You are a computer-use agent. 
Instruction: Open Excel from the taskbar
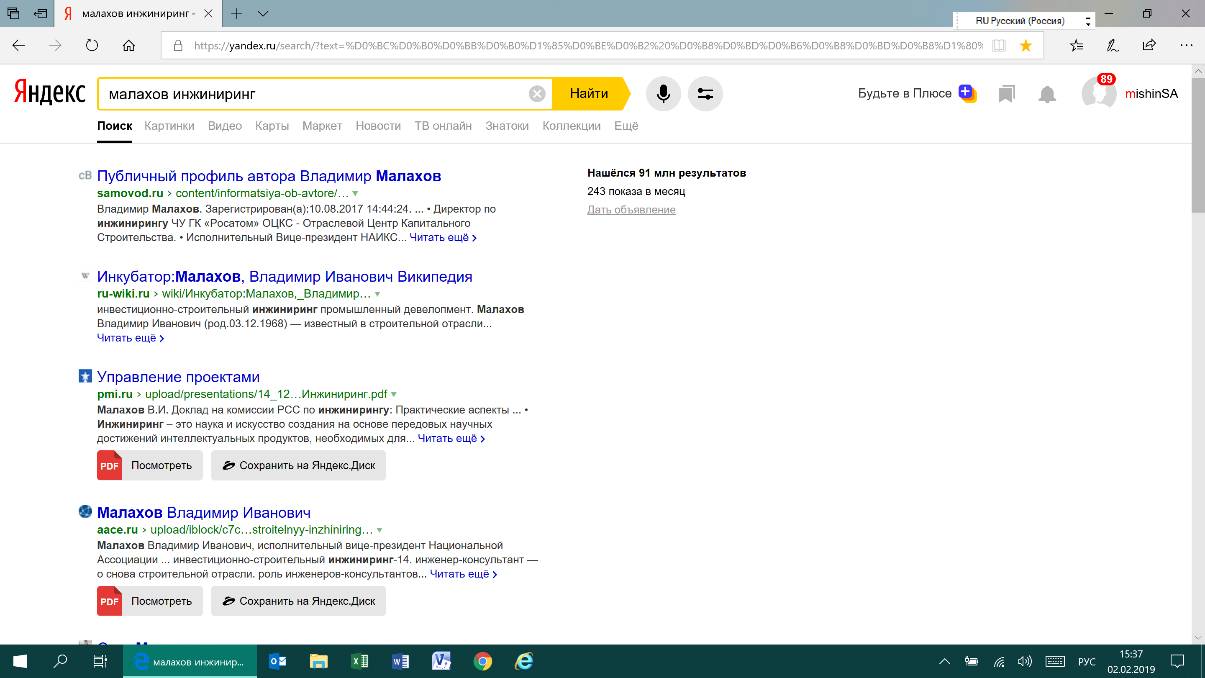click(x=360, y=661)
